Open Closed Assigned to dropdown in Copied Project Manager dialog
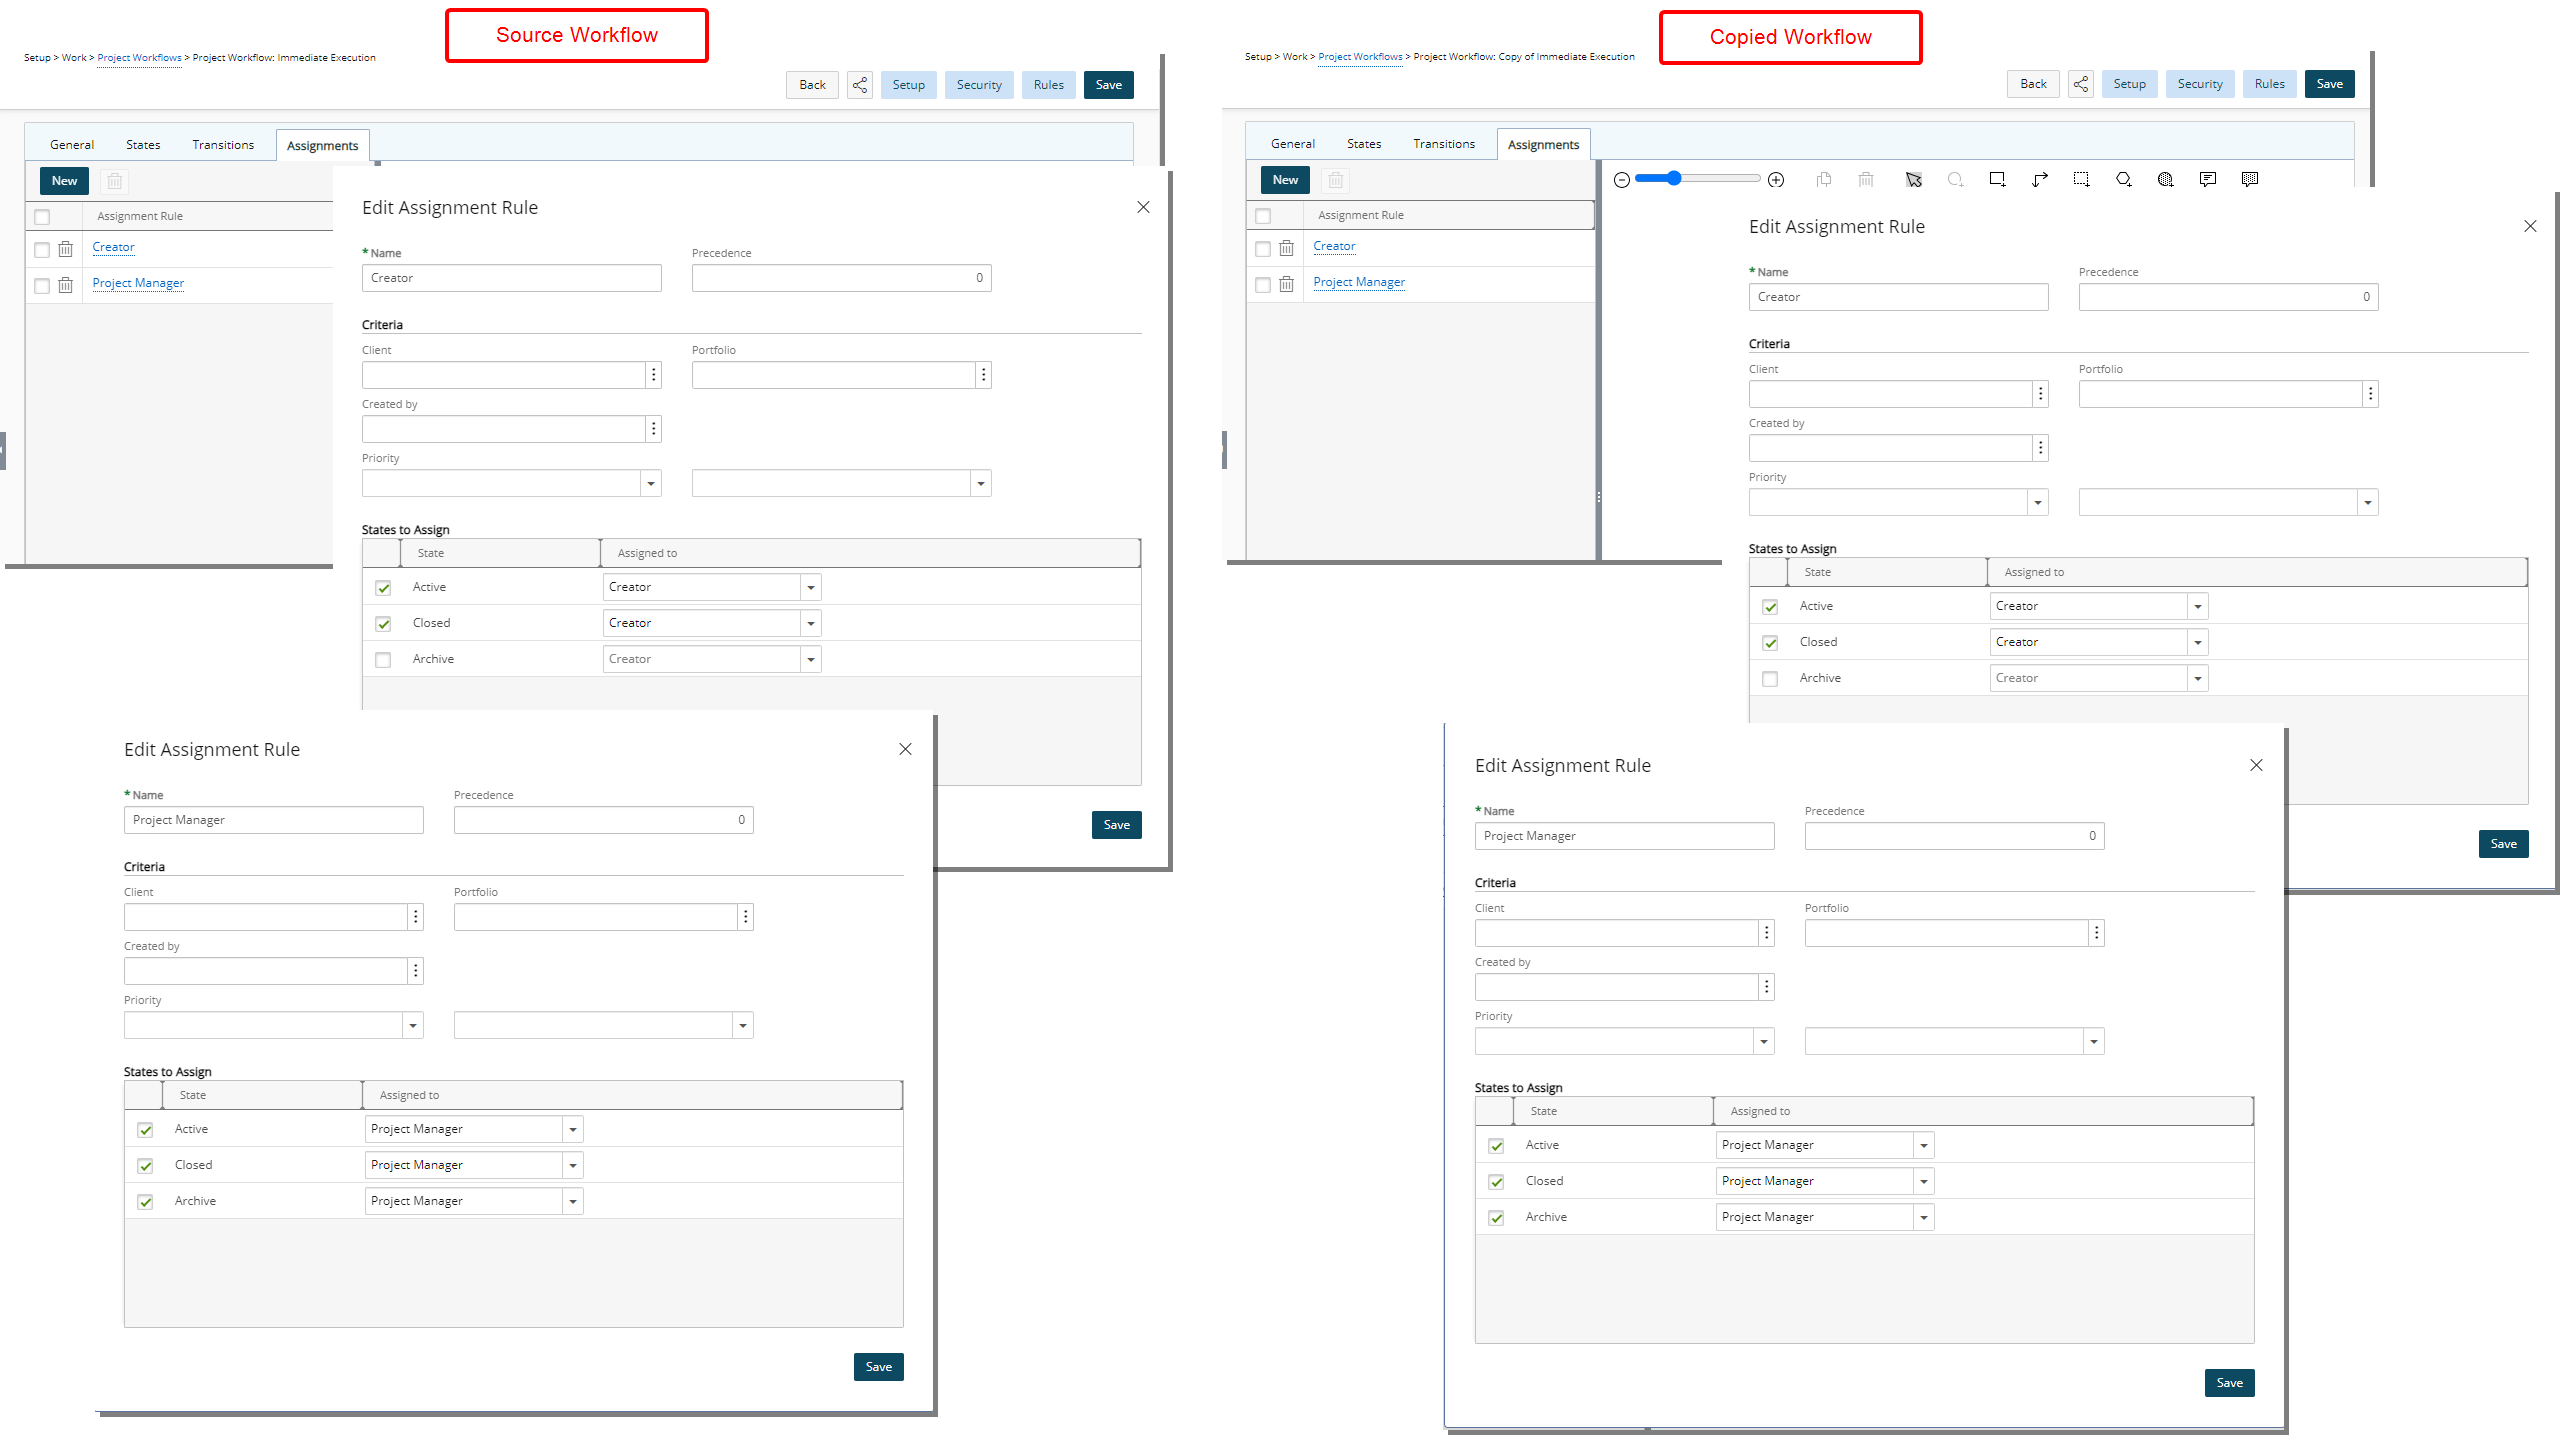The image size is (2565, 1440). click(x=1924, y=1181)
